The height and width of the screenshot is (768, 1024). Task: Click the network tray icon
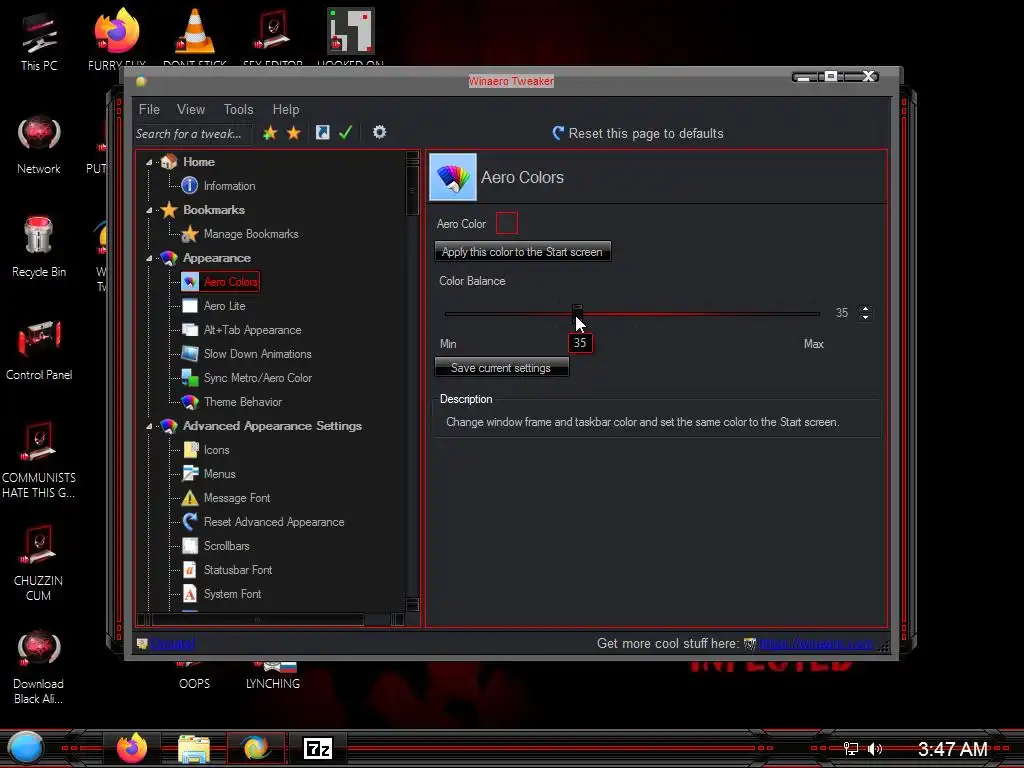click(850, 748)
